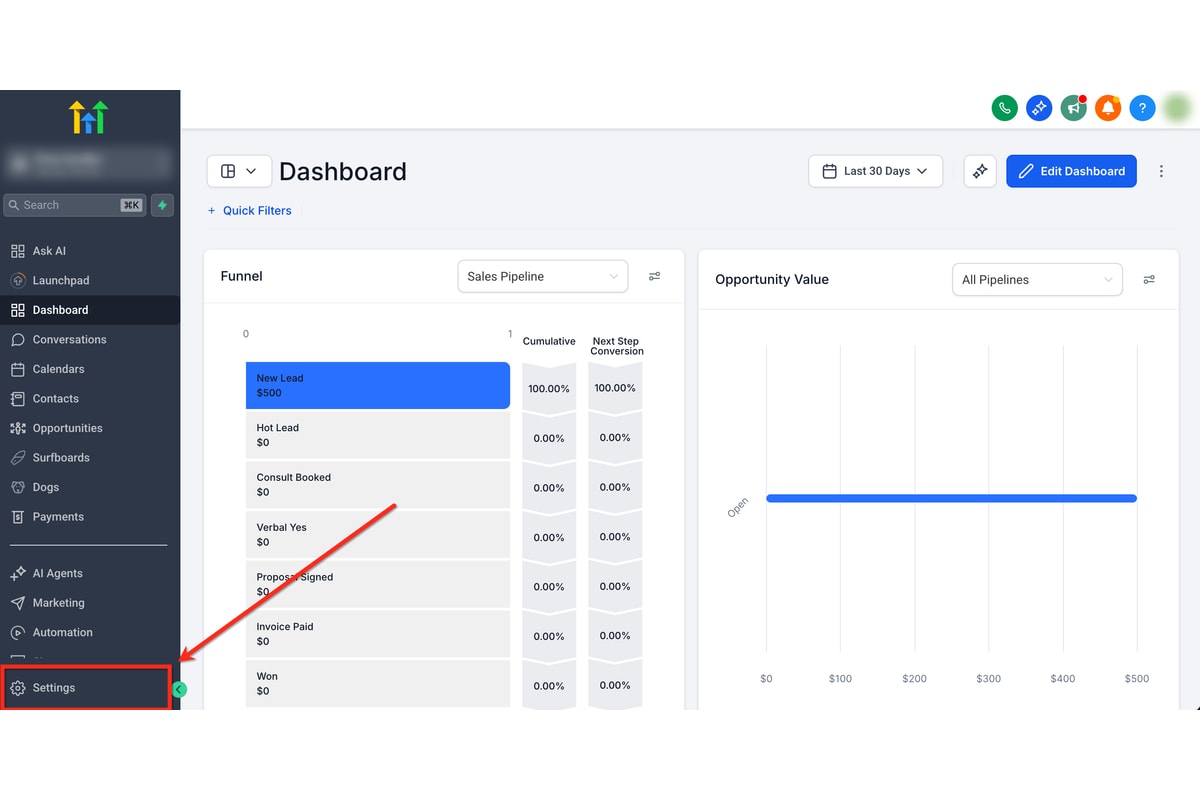Click the Next Step Conversion column header

pyautogui.click(x=617, y=346)
